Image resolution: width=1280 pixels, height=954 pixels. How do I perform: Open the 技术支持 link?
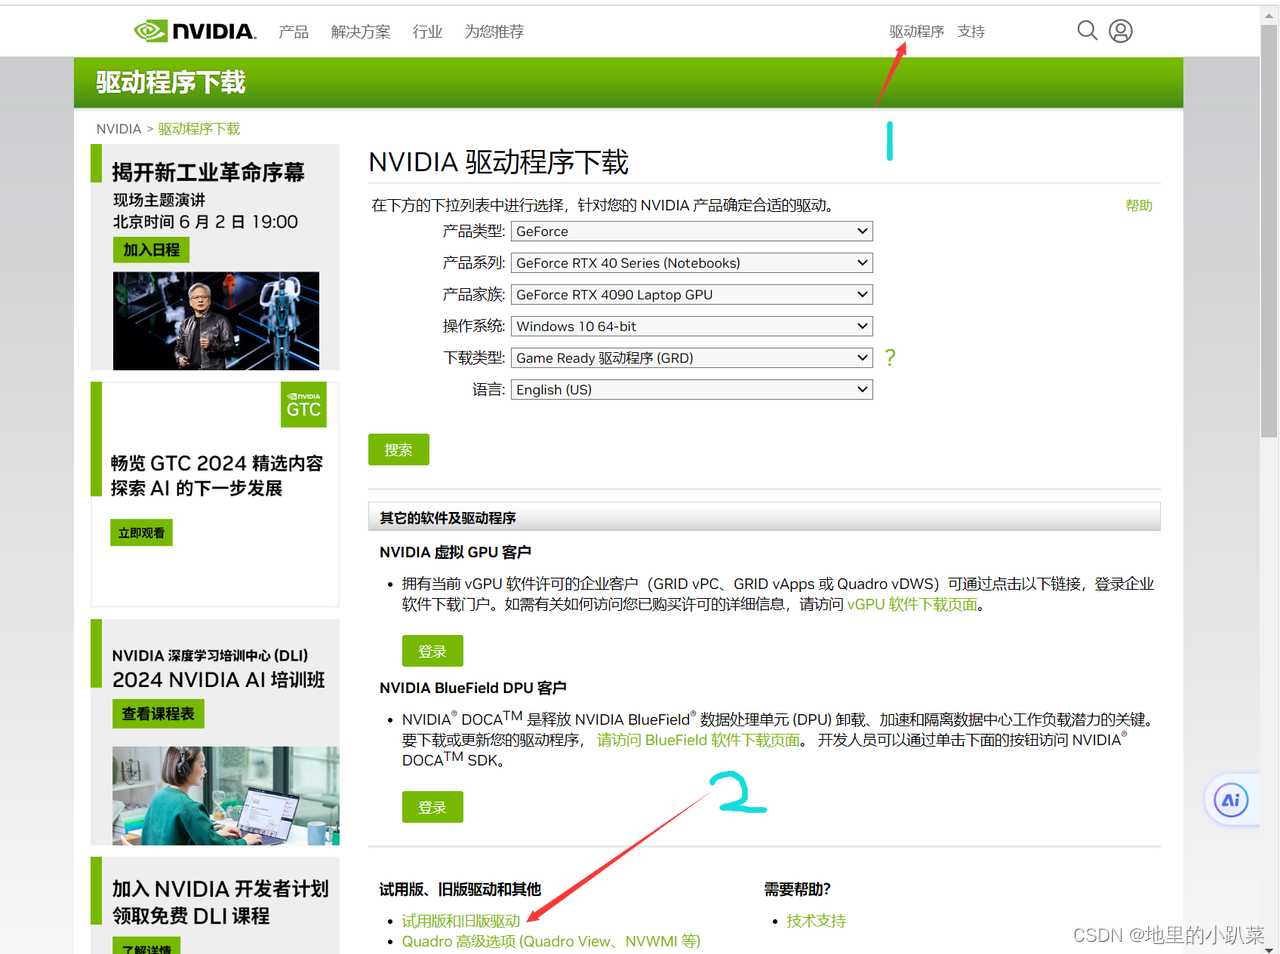pyautogui.click(x=816, y=921)
